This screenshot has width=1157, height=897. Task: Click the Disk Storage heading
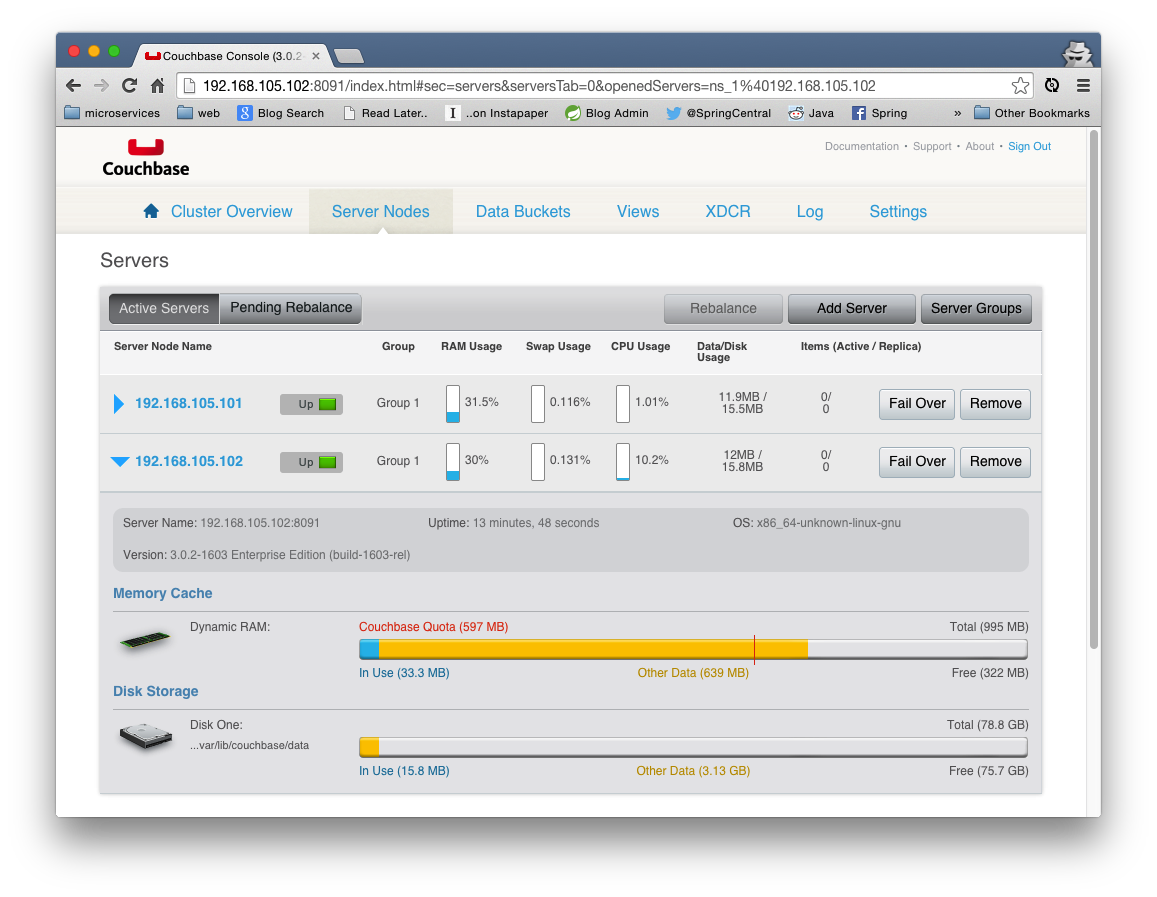156,691
